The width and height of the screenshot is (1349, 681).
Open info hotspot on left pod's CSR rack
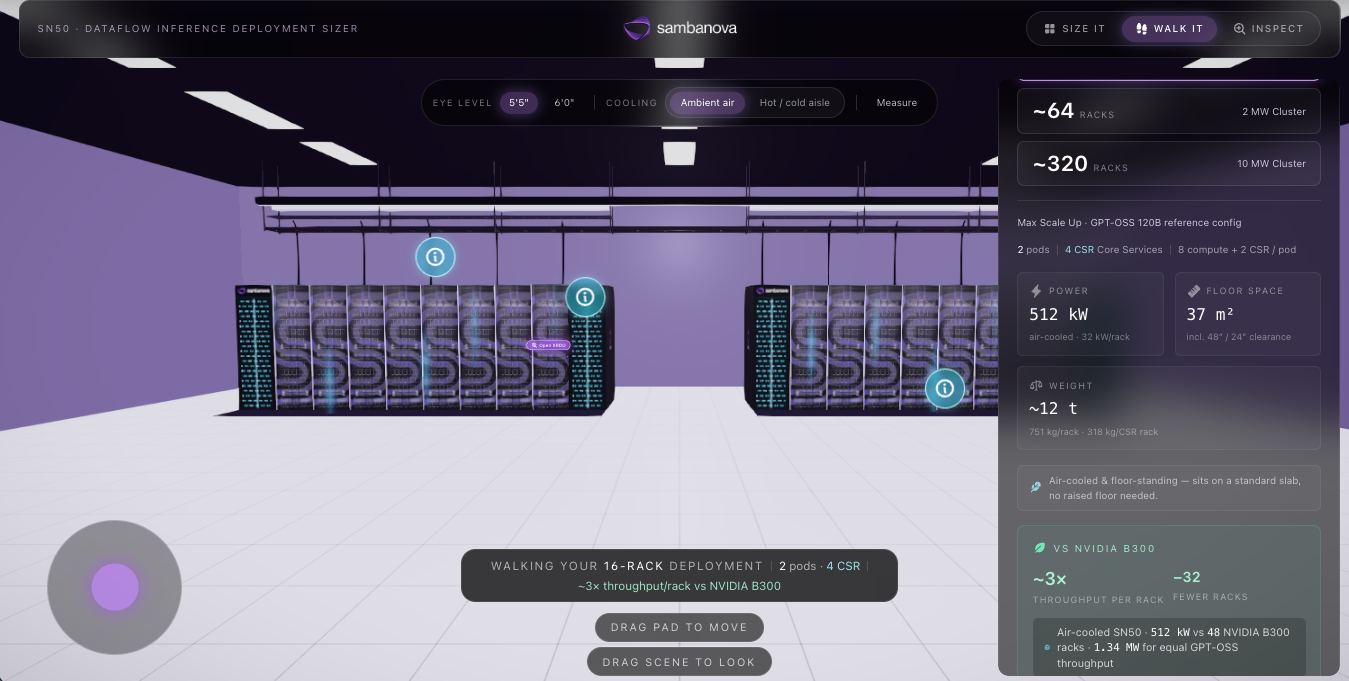pyautogui.click(x=585, y=297)
